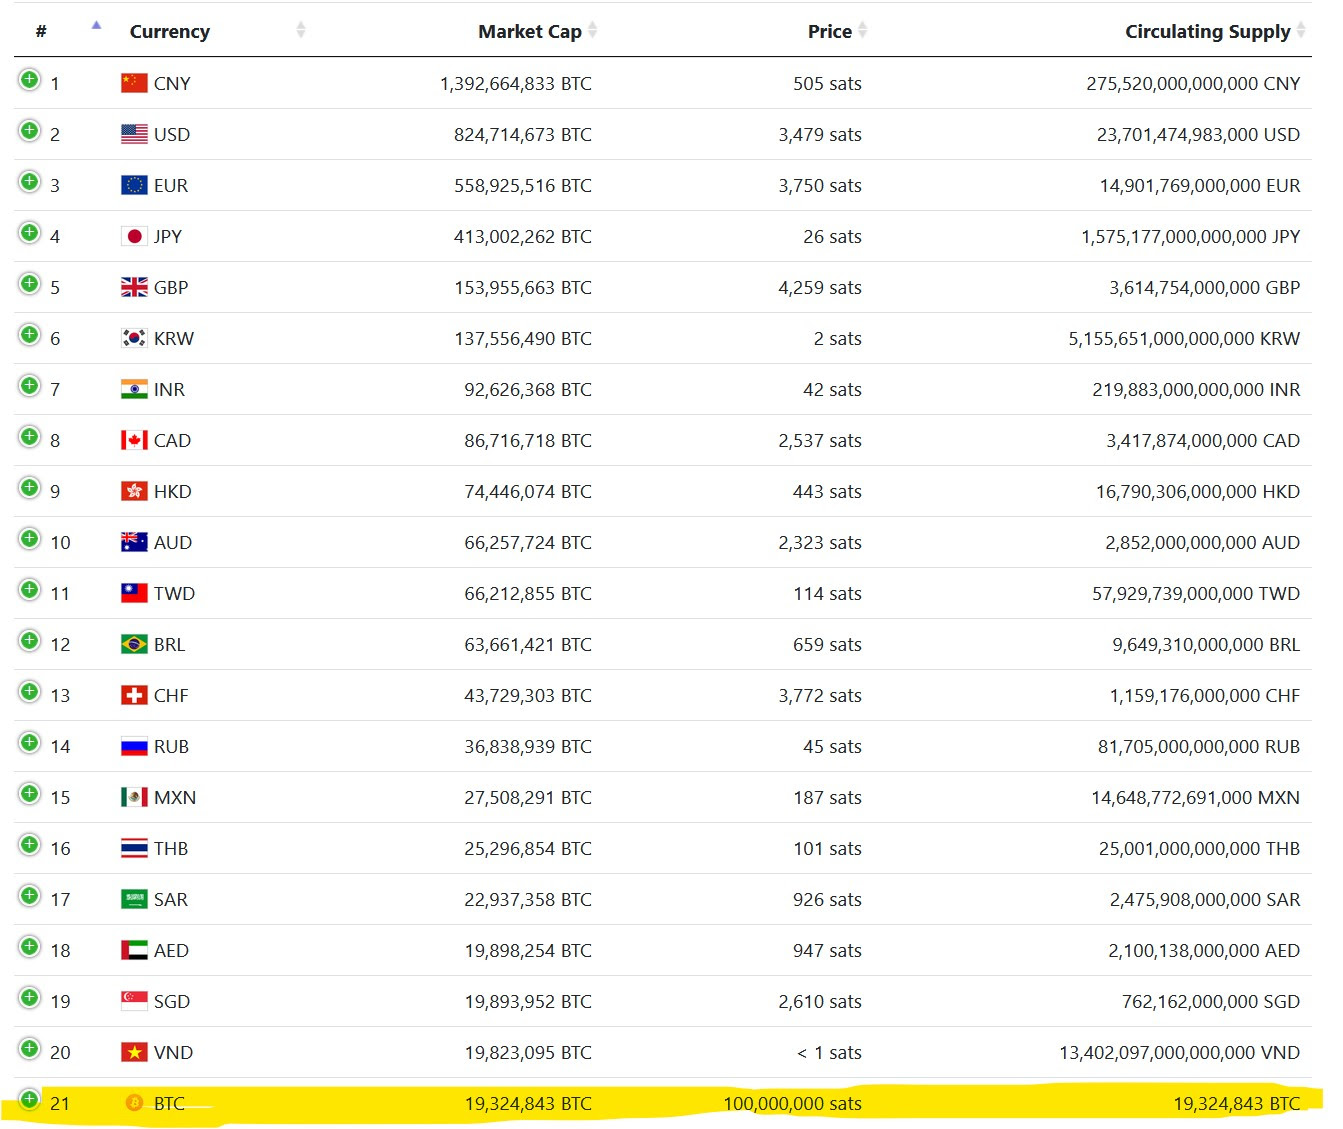Click market cap 1,392,664,833 BTC
1343x1129 pixels.
click(516, 83)
